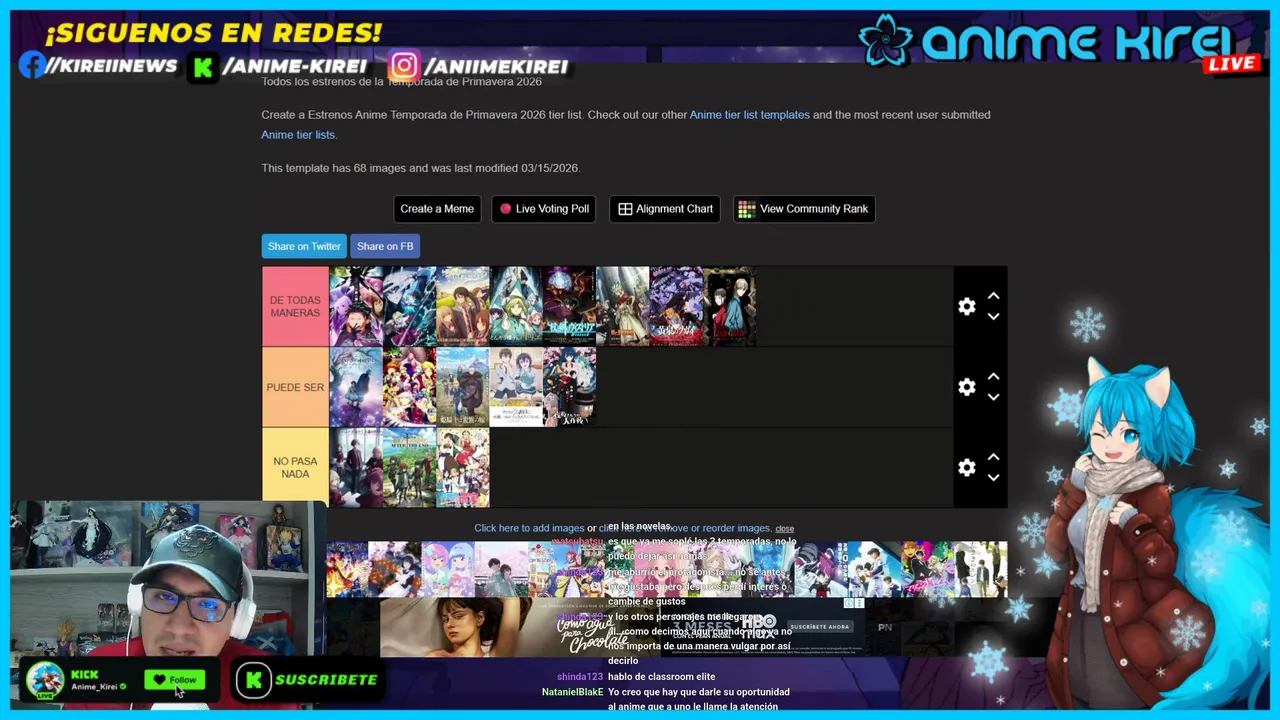Select second poster in PUEDE SER row
This screenshot has height=720, width=1280.
click(409, 387)
